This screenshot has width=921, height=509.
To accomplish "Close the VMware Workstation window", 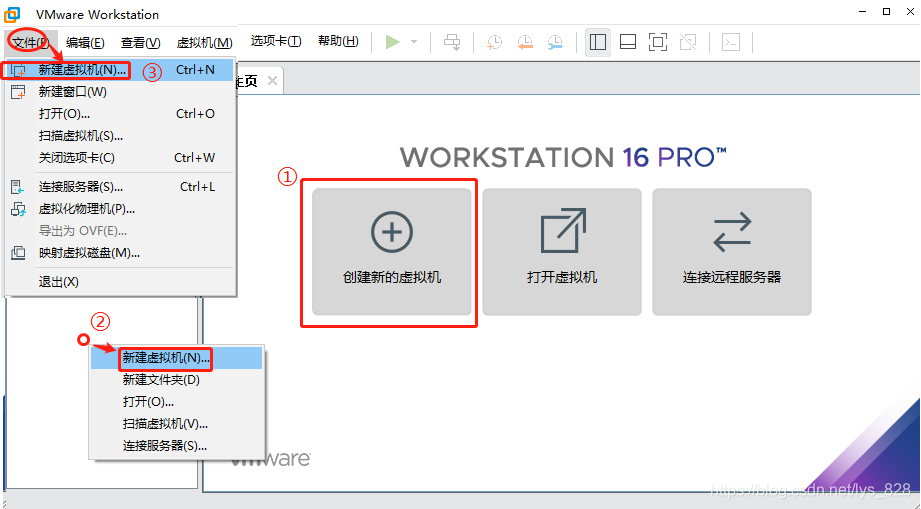I will (910, 12).
